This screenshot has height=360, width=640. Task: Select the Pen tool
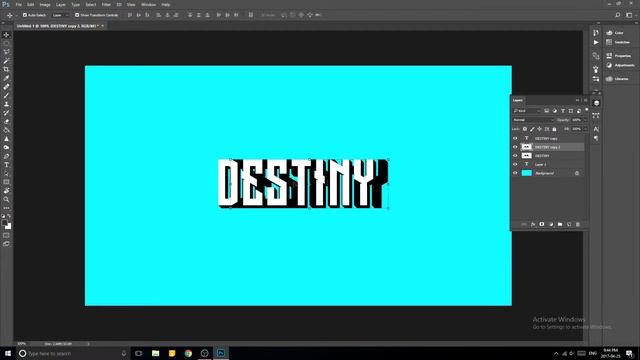tap(6, 156)
